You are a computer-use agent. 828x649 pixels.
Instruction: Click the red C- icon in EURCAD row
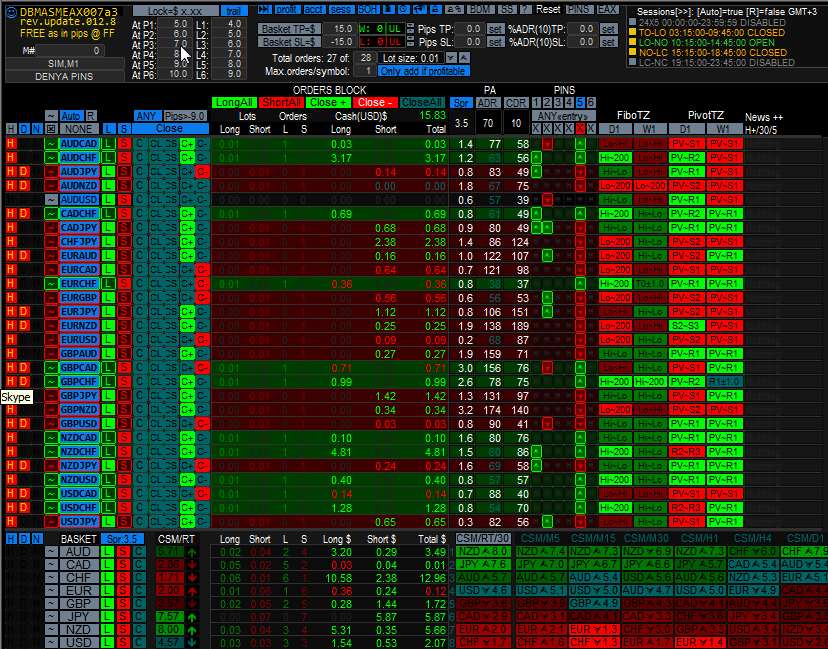(202, 270)
